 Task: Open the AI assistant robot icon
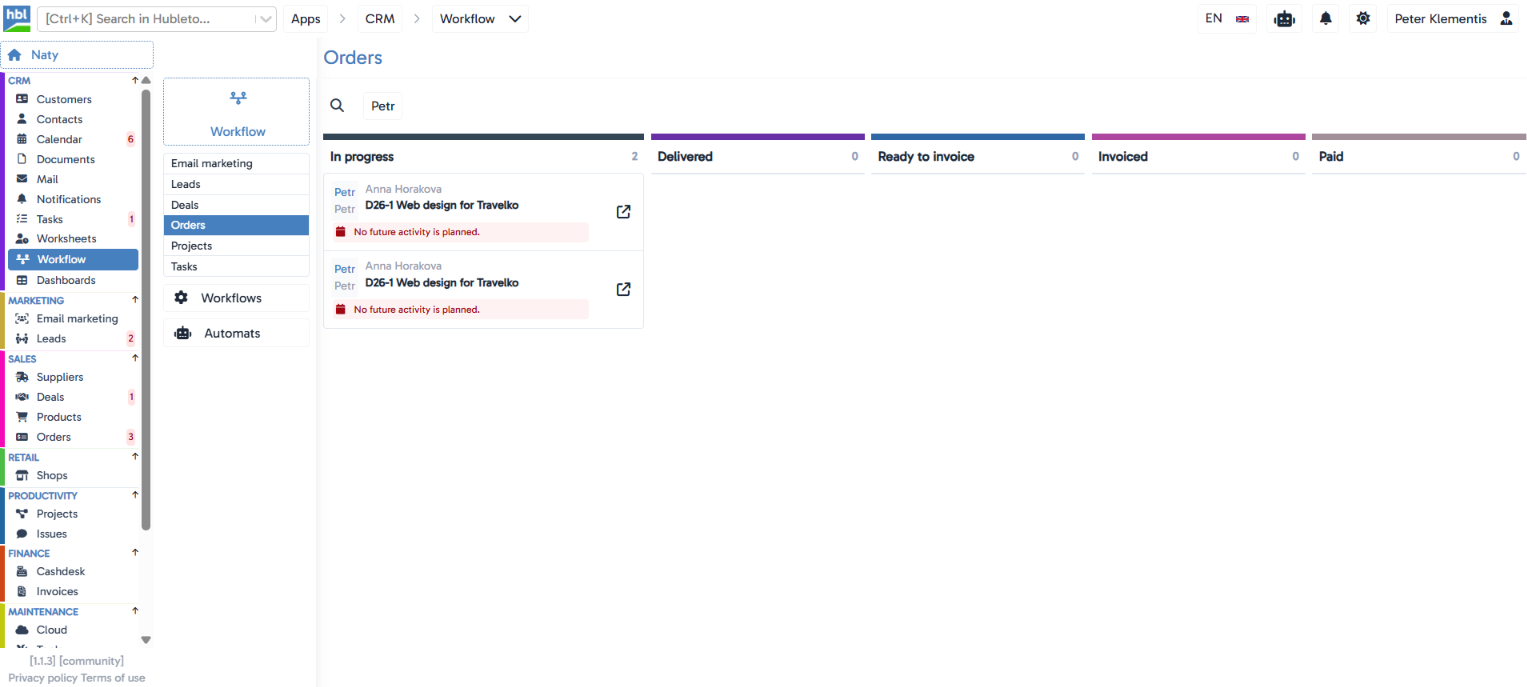click(1284, 19)
